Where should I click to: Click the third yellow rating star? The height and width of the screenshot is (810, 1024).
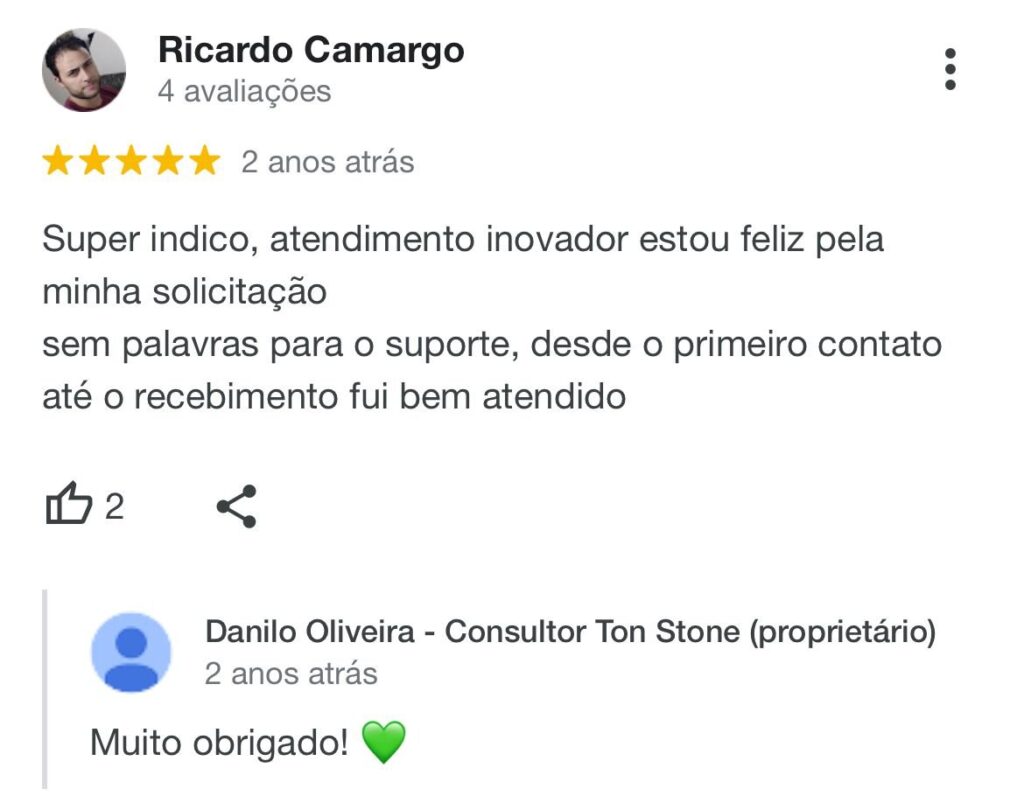[x=131, y=161]
